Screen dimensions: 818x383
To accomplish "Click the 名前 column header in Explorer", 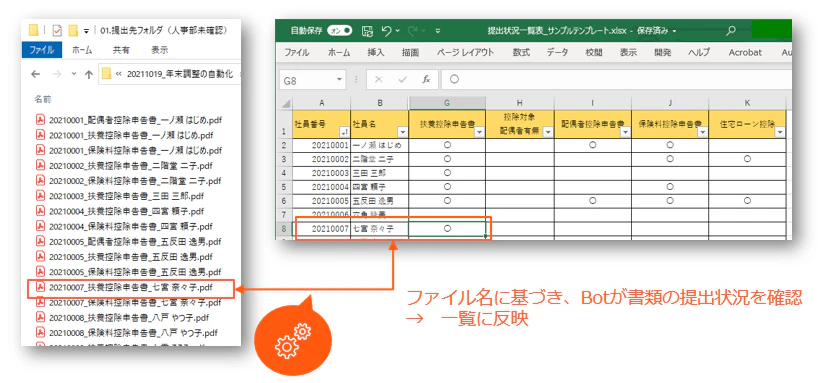I will tap(43, 98).
